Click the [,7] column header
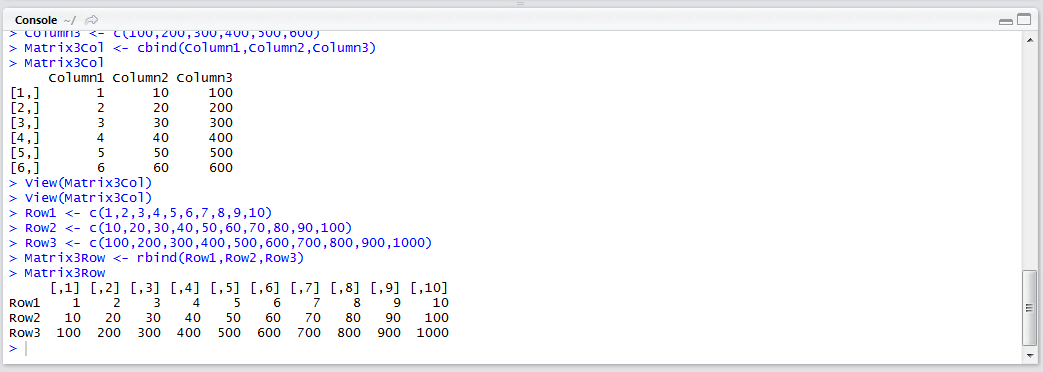Image resolution: width=1043 pixels, height=372 pixels. pos(305,288)
